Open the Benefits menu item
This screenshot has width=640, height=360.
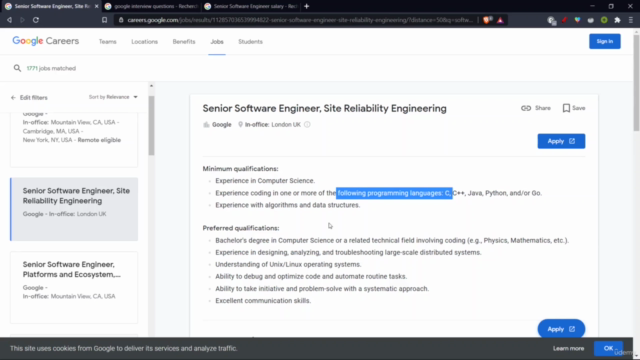pos(184,42)
